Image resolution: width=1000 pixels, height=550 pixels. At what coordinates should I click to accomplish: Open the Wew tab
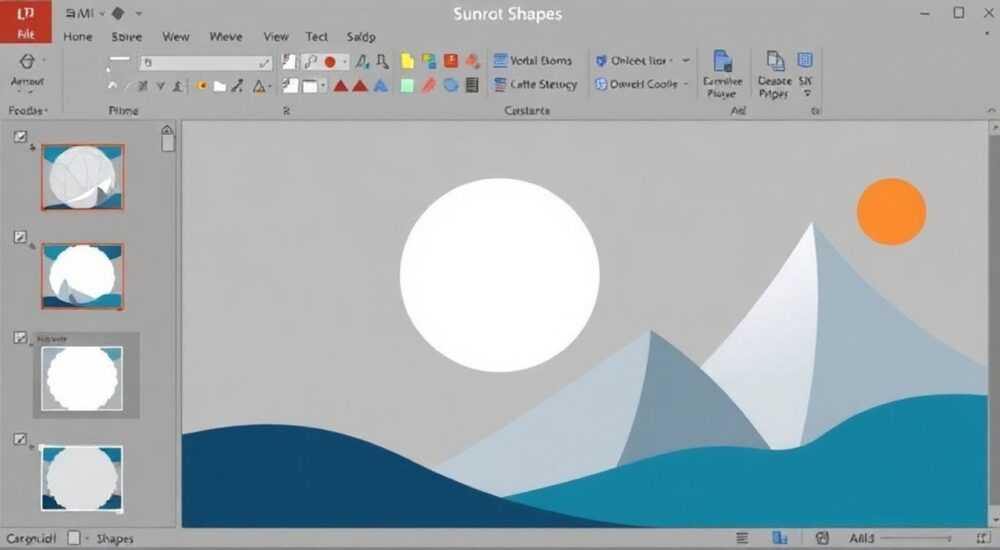175,37
